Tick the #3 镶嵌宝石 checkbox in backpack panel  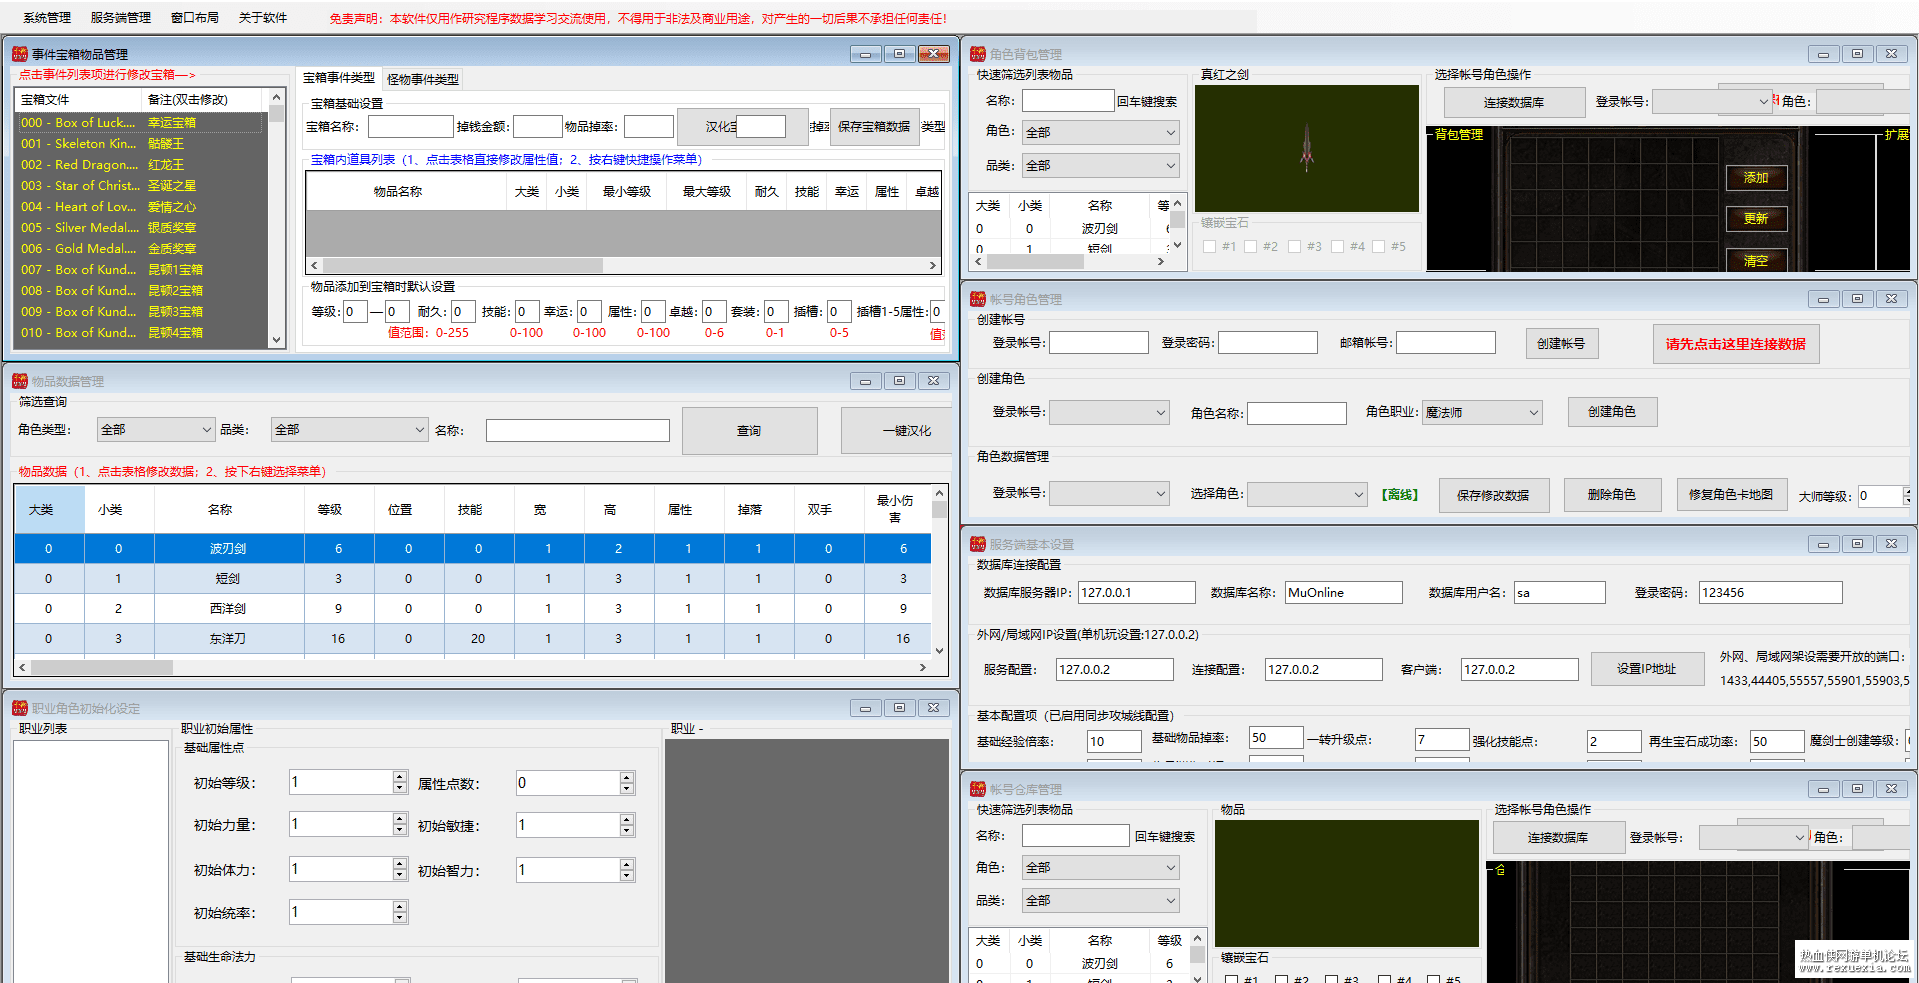(x=1295, y=246)
